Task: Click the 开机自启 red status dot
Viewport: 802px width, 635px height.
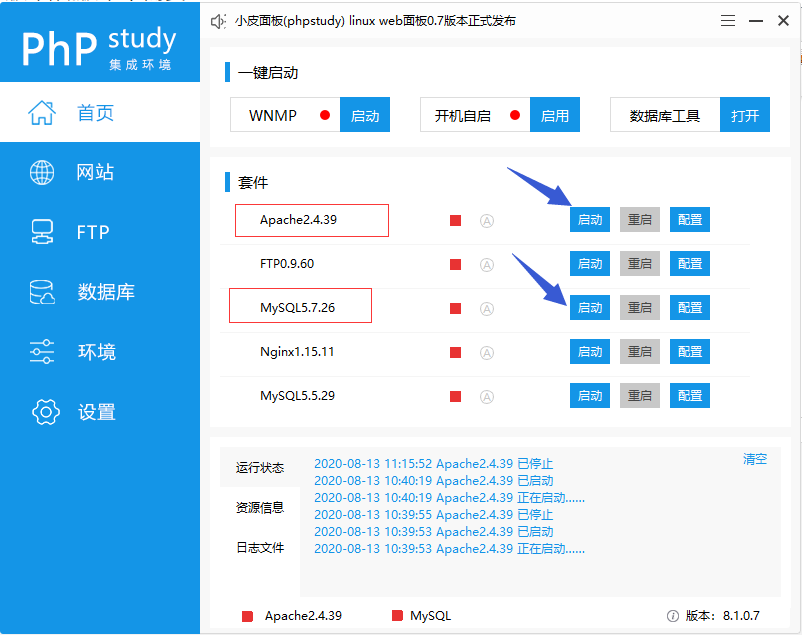Action: point(515,115)
